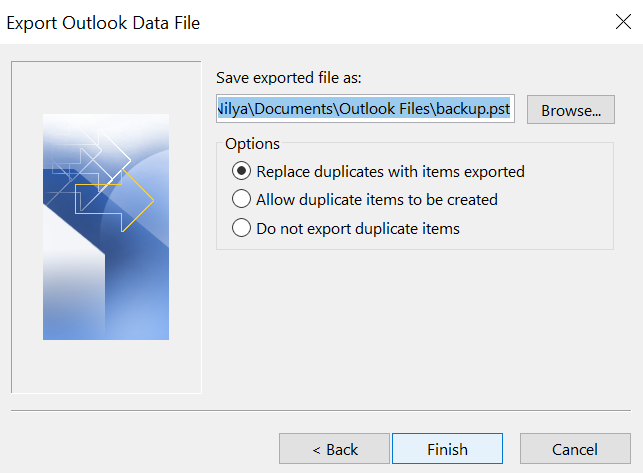Image resolution: width=643 pixels, height=473 pixels.
Task: Click the 'Do not export duplicate items' label
Action: pos(358,229)
